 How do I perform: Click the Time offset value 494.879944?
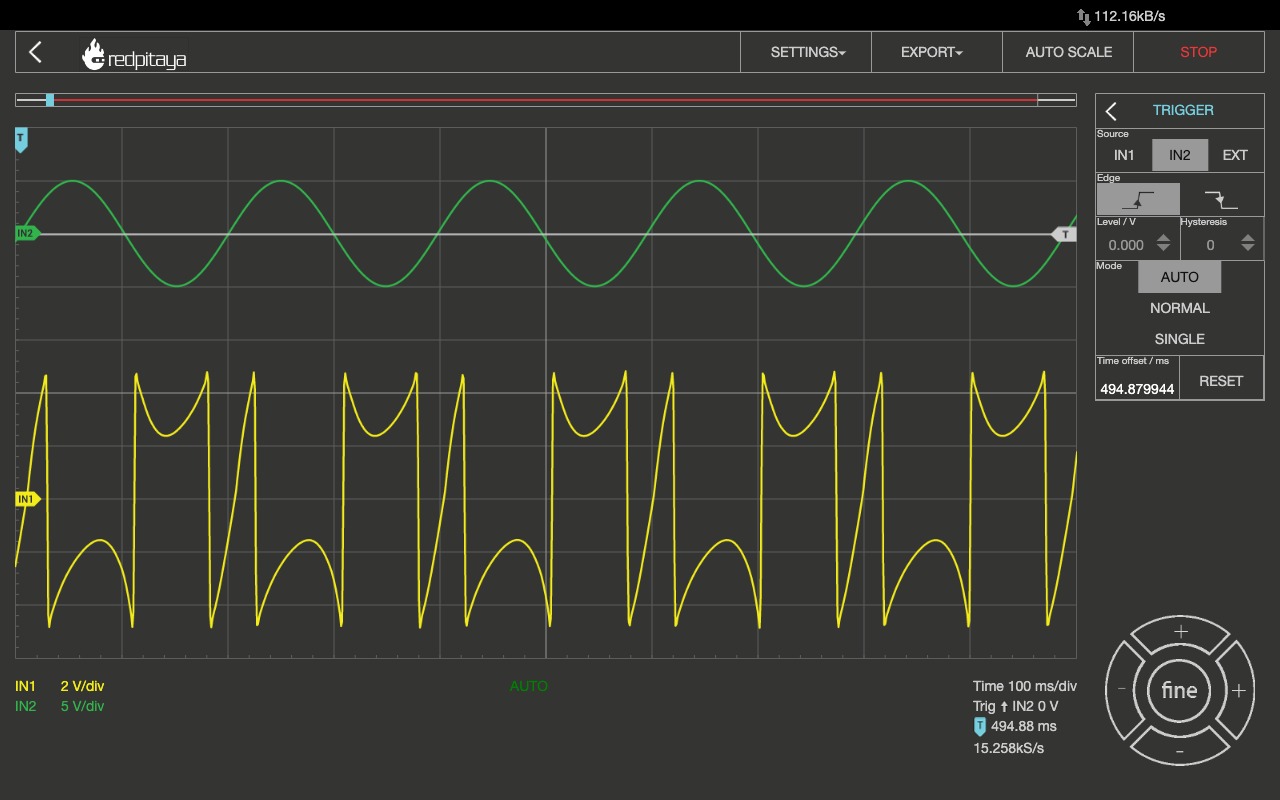pyautogui.click(x=1137, y=389)
